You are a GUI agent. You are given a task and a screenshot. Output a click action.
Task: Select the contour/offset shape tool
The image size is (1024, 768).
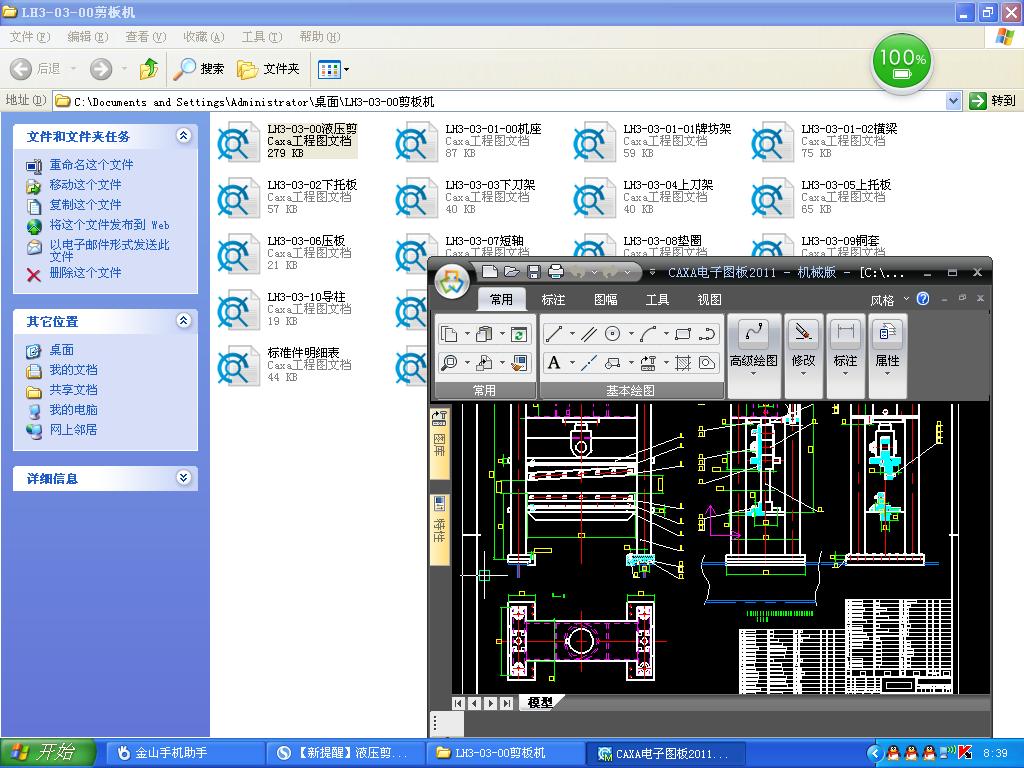pyautogui.click(x=707, y=362)
